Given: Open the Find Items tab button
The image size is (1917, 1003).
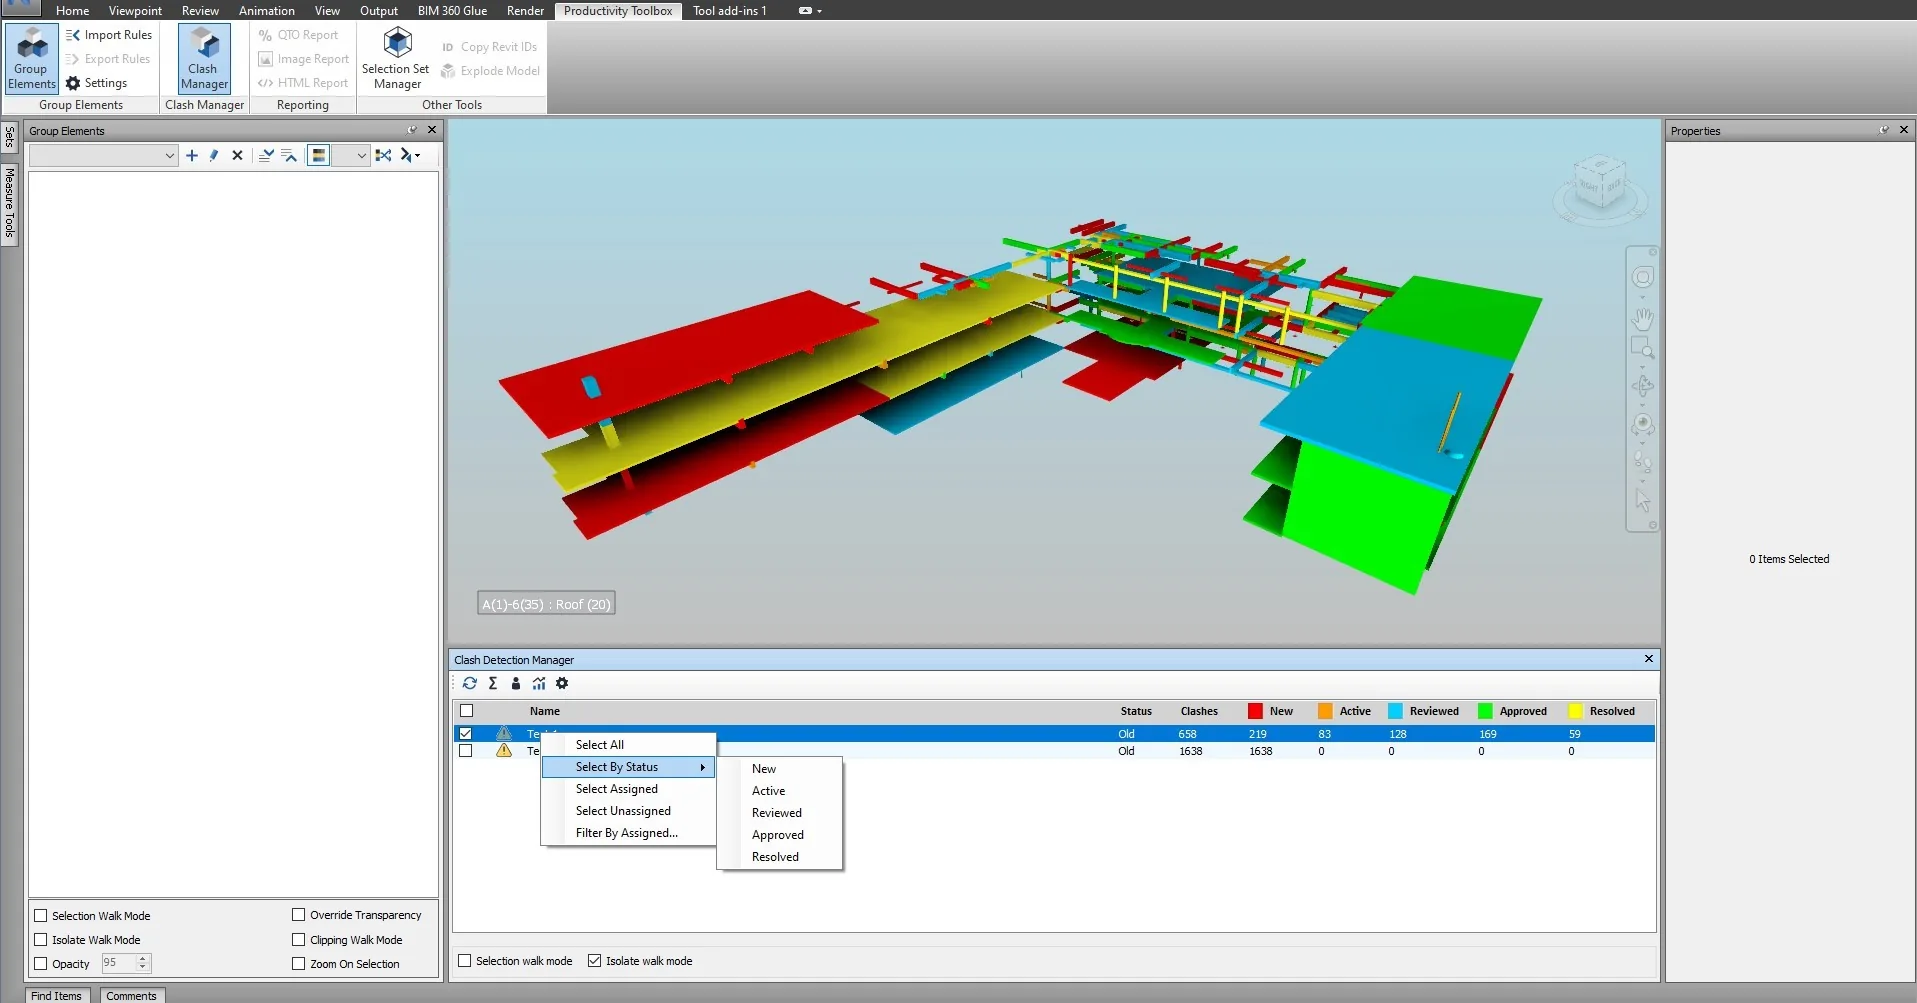Looking at the screenshot, I should (x=56, y=995).
